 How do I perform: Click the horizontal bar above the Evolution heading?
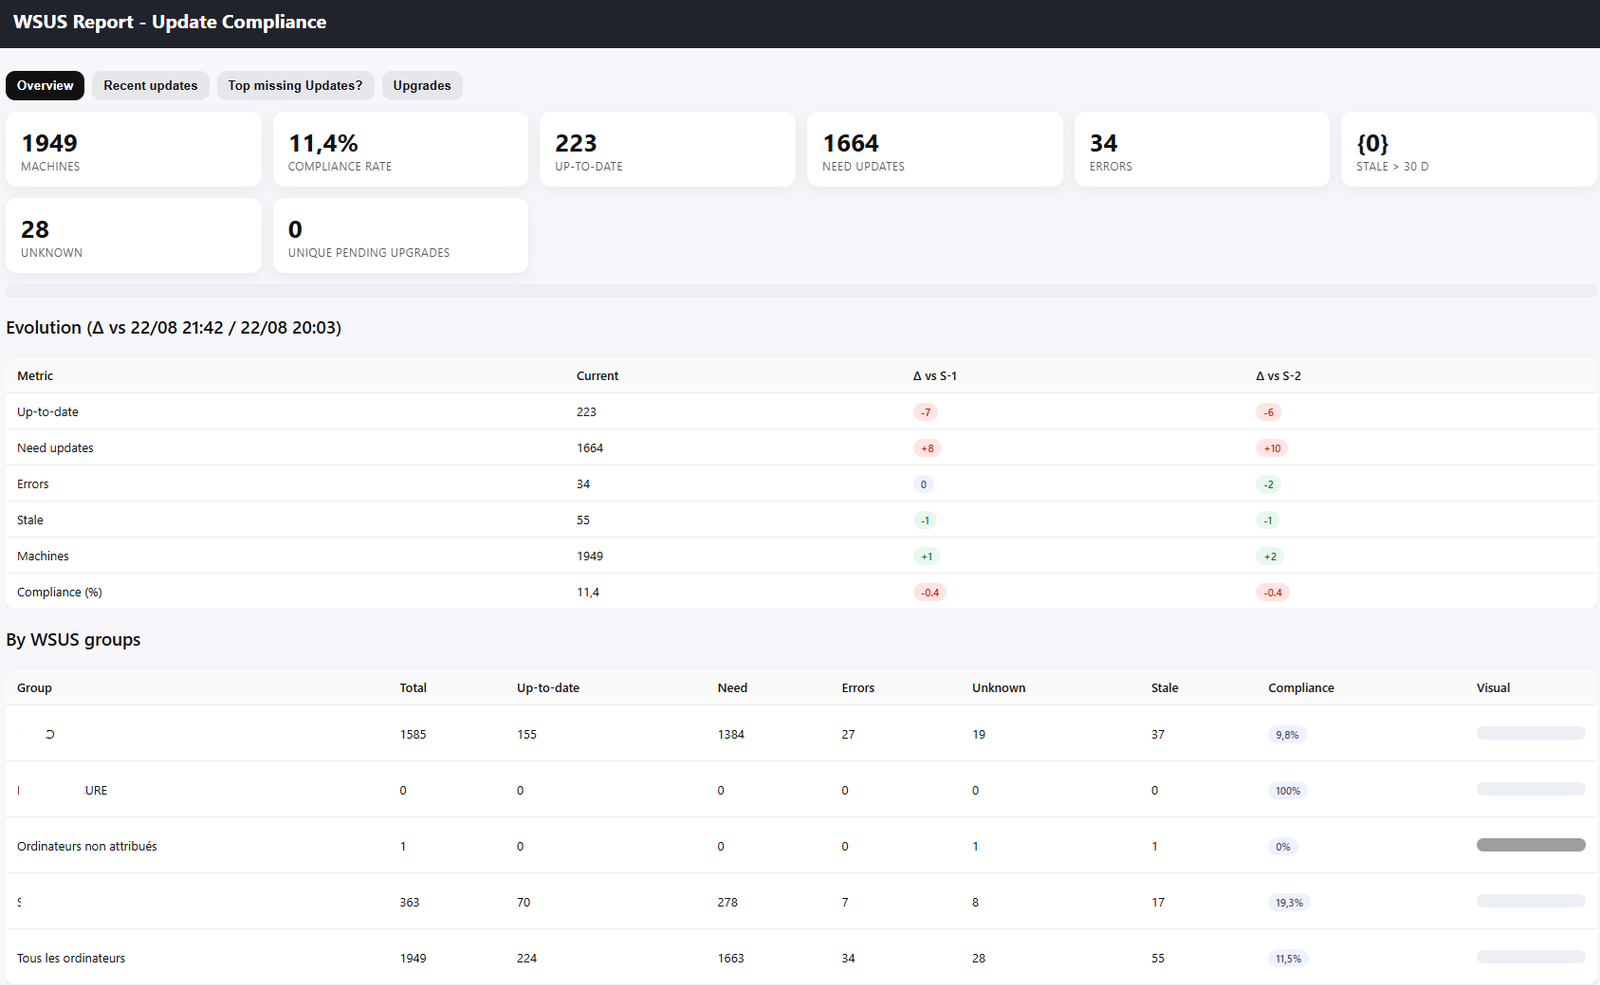pyautogui.click(x=800, y=291)
